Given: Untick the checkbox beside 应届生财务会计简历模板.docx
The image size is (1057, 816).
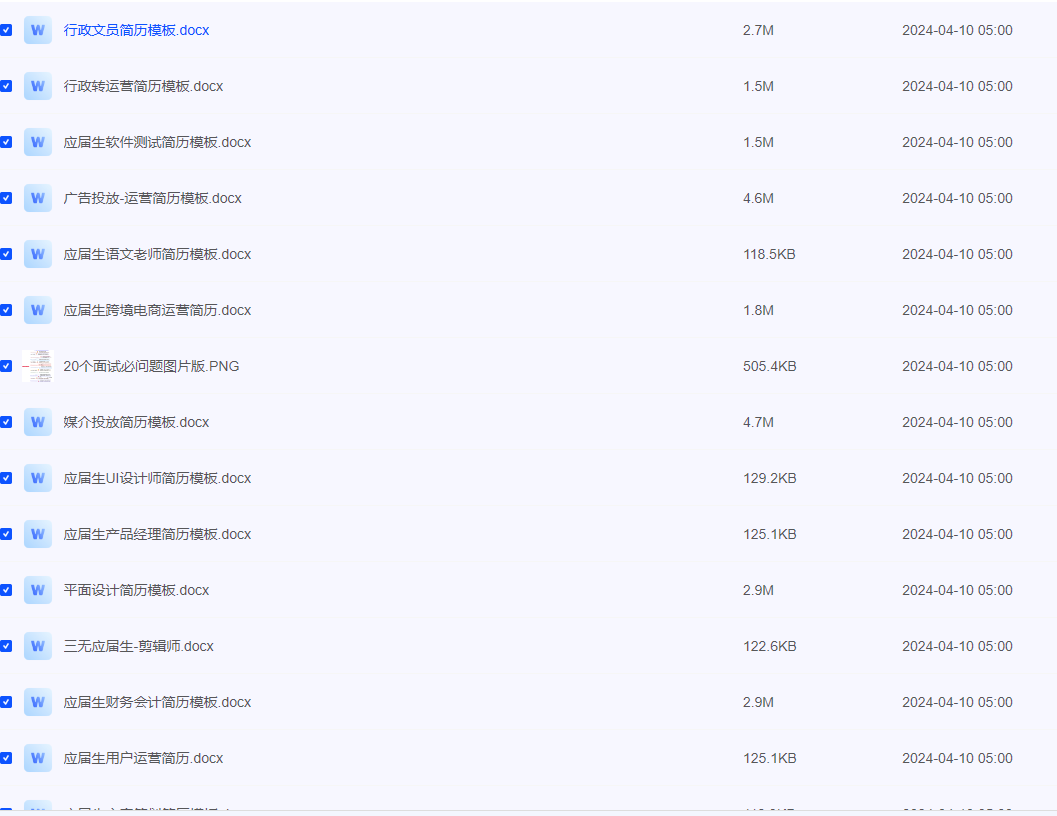Looking at the screenshot, I should click(x=6, y=702).
